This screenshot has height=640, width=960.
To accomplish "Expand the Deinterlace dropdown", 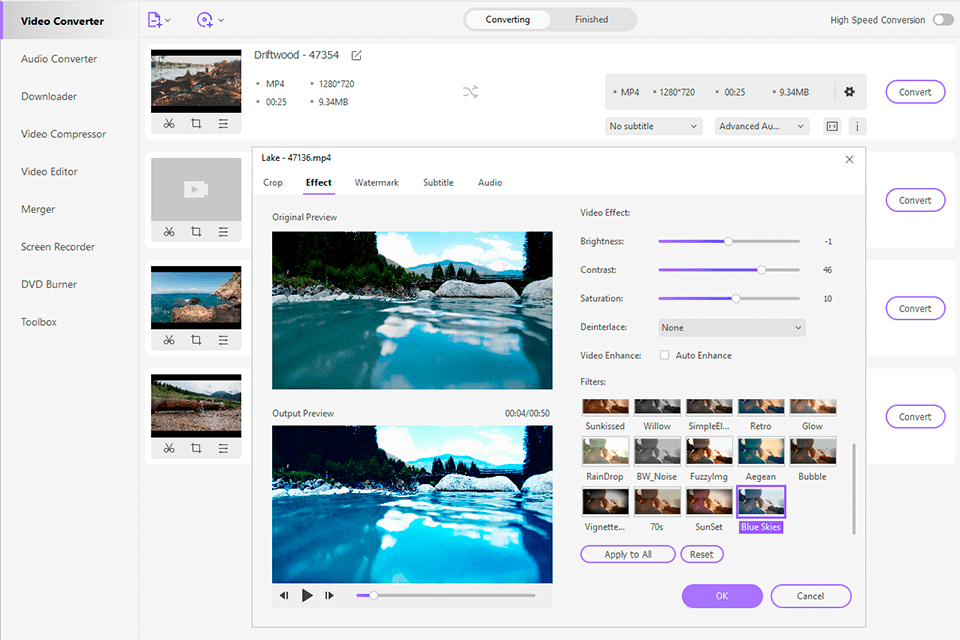I will (x=732, y=327).
